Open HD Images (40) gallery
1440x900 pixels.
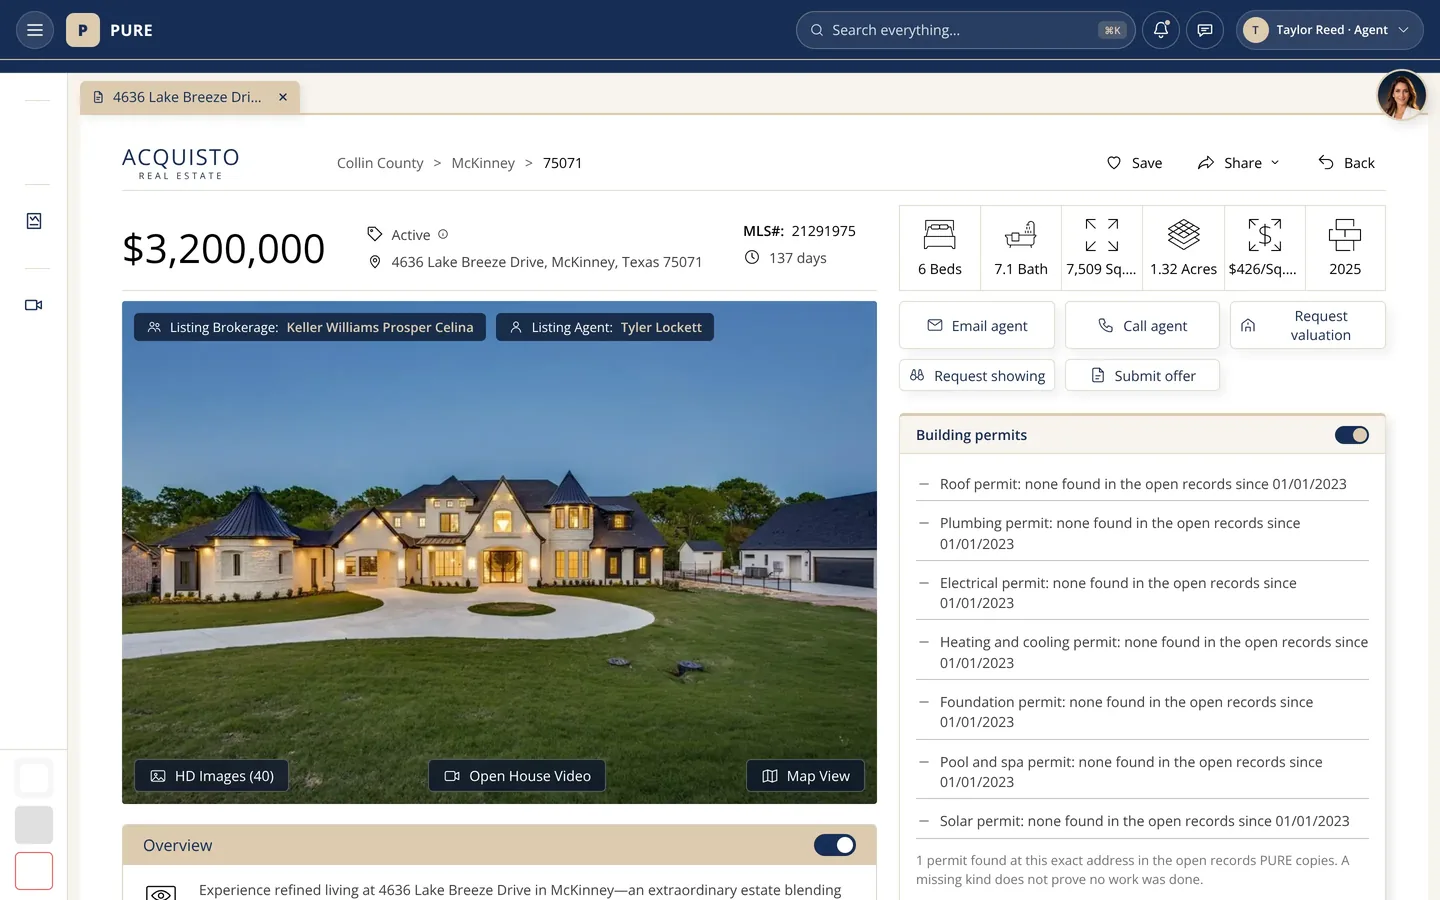(212, 776)
